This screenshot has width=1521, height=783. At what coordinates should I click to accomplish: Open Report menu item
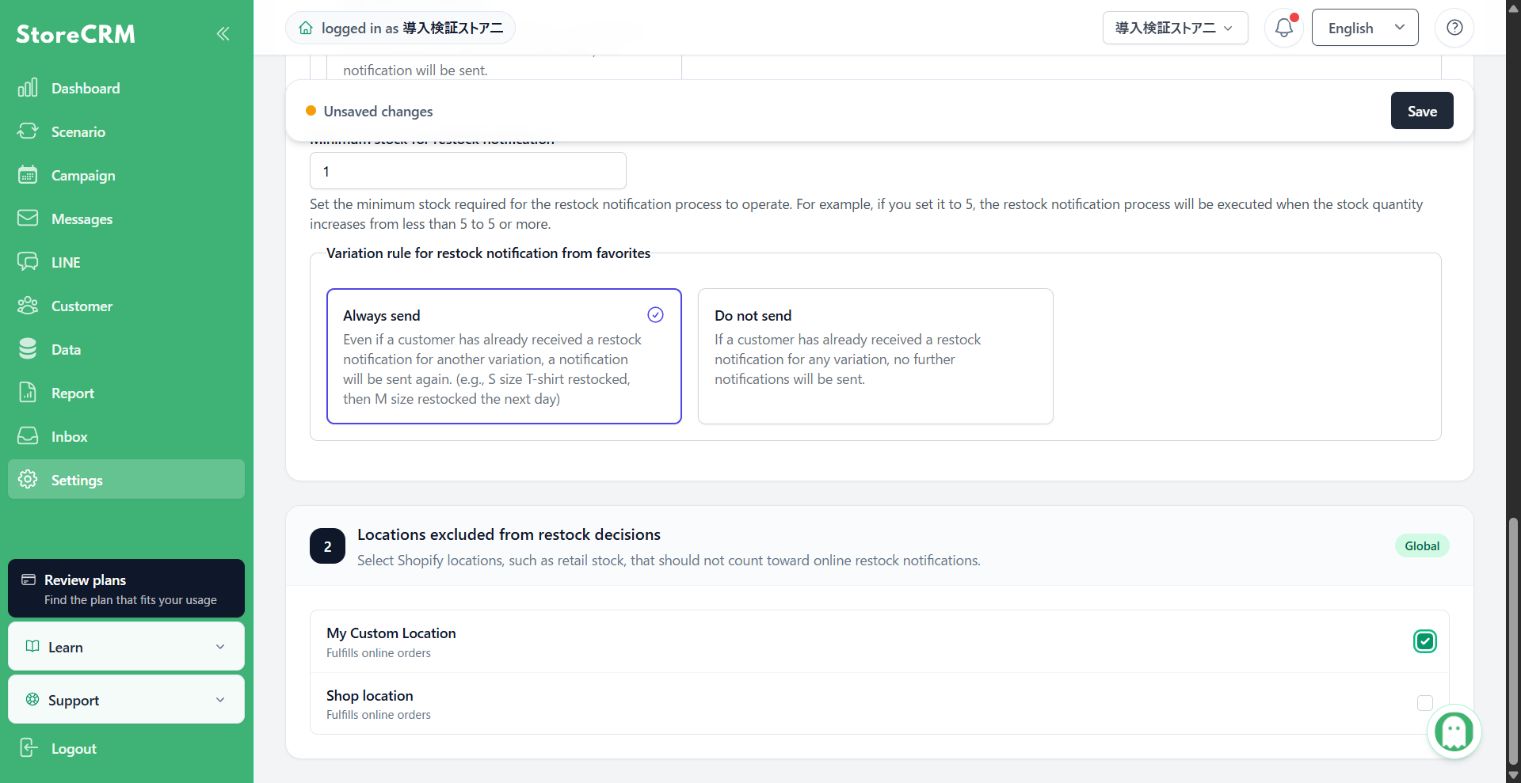[x=126, y=393]
